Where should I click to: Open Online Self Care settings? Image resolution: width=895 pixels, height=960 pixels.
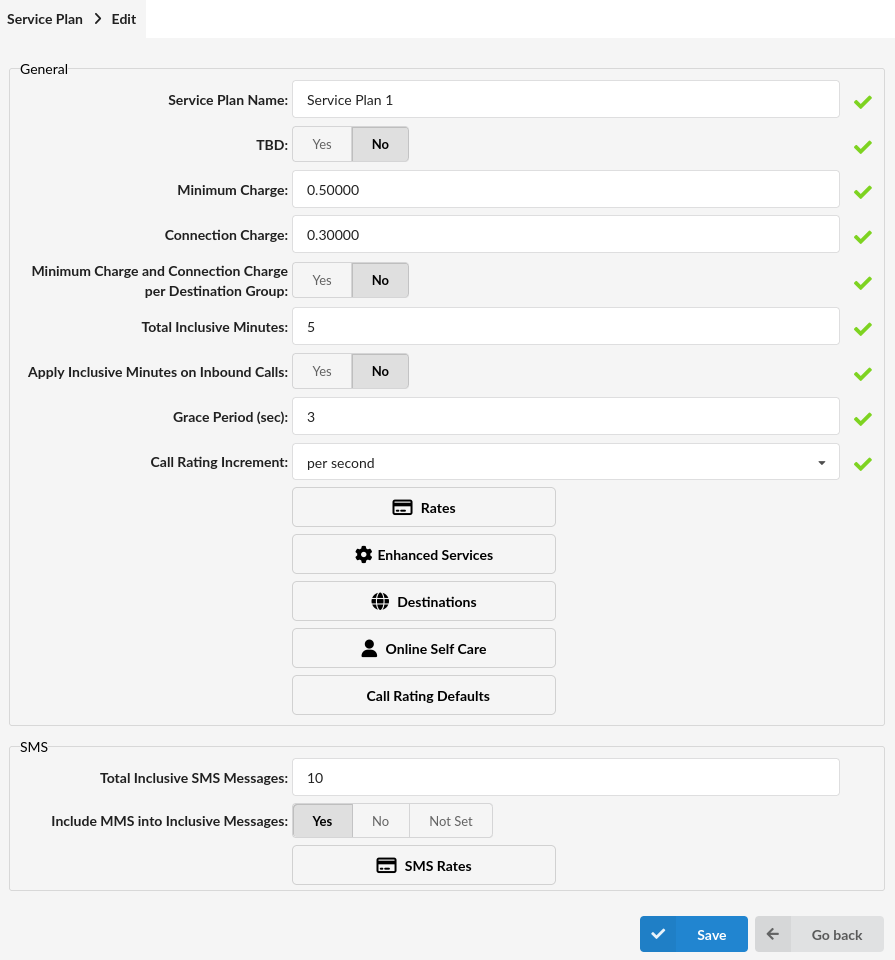424,648
